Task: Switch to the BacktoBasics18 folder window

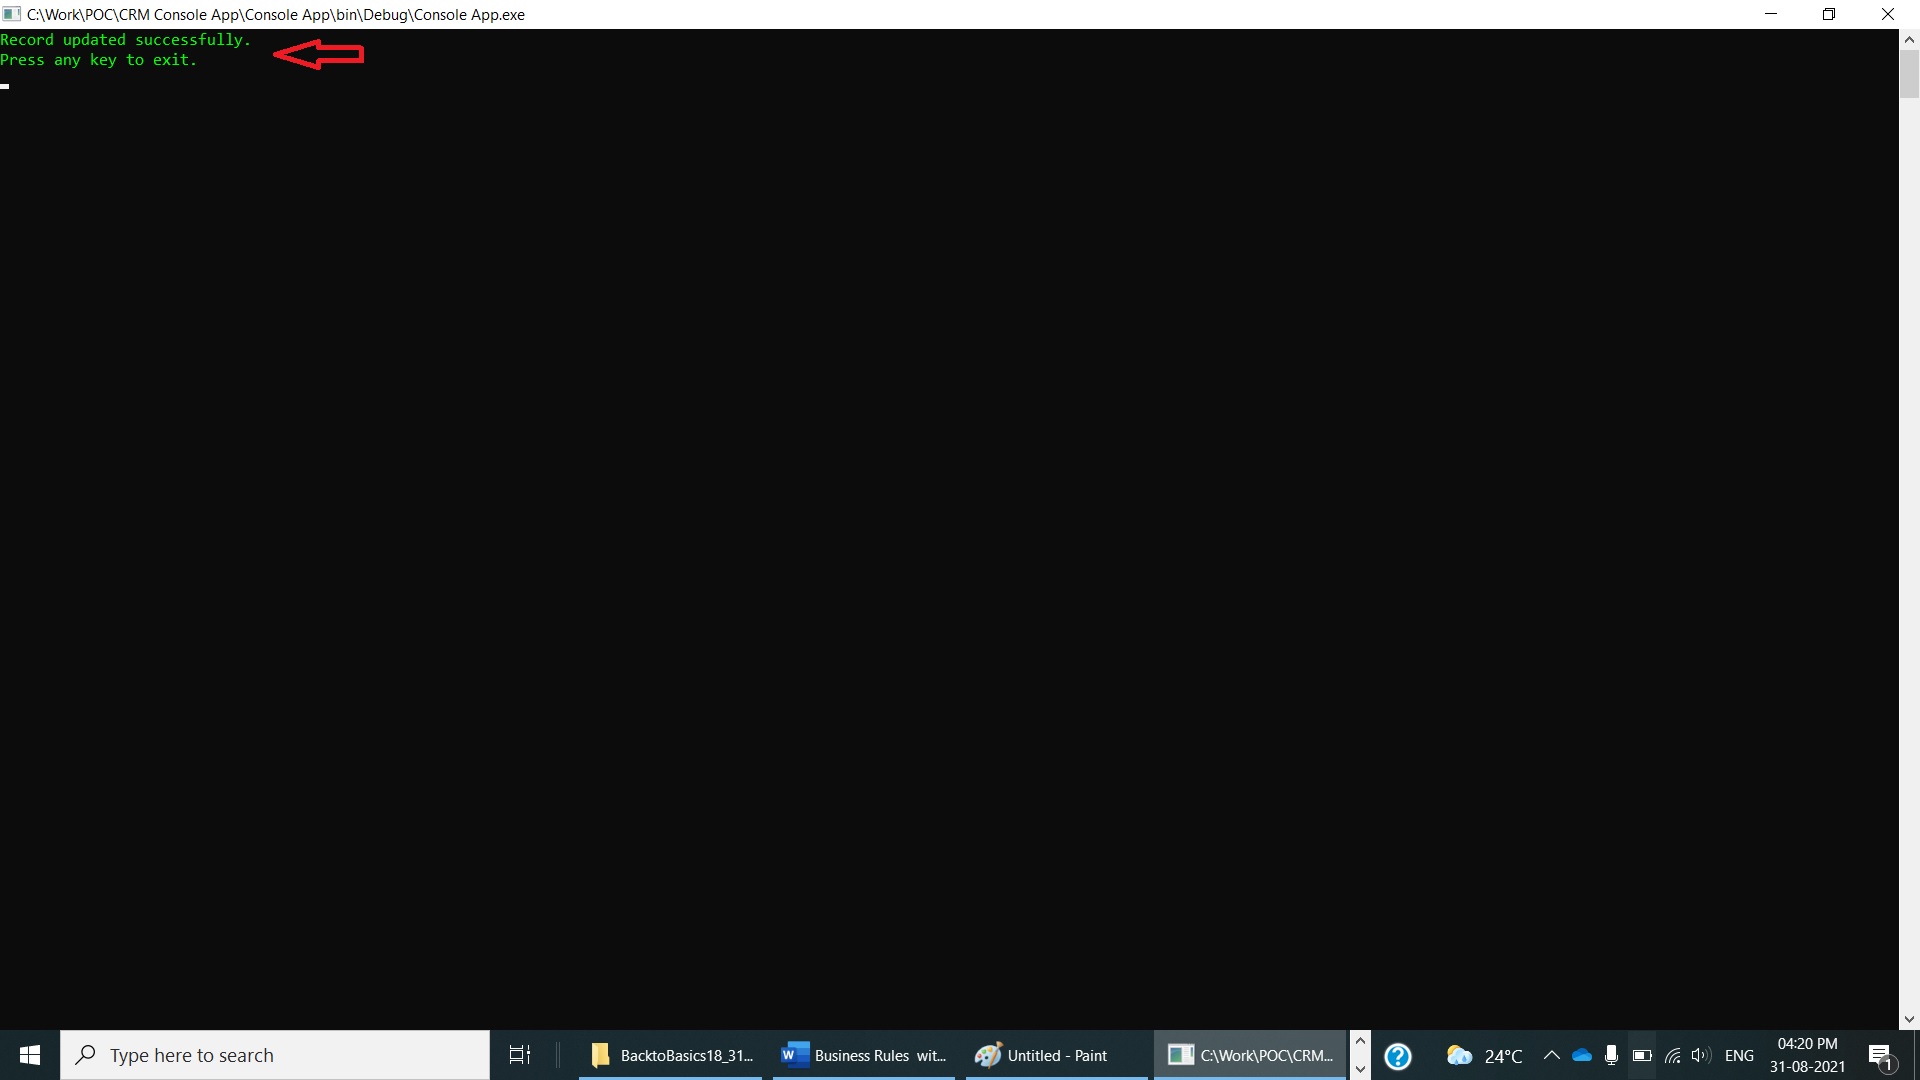Action: click(671, 1055)
